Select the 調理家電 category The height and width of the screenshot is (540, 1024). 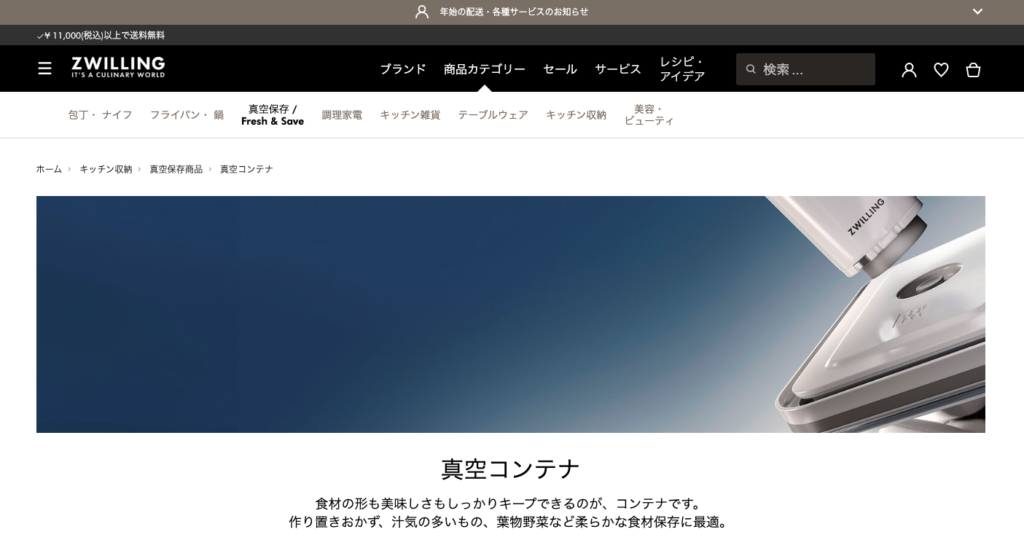[342, 115]
